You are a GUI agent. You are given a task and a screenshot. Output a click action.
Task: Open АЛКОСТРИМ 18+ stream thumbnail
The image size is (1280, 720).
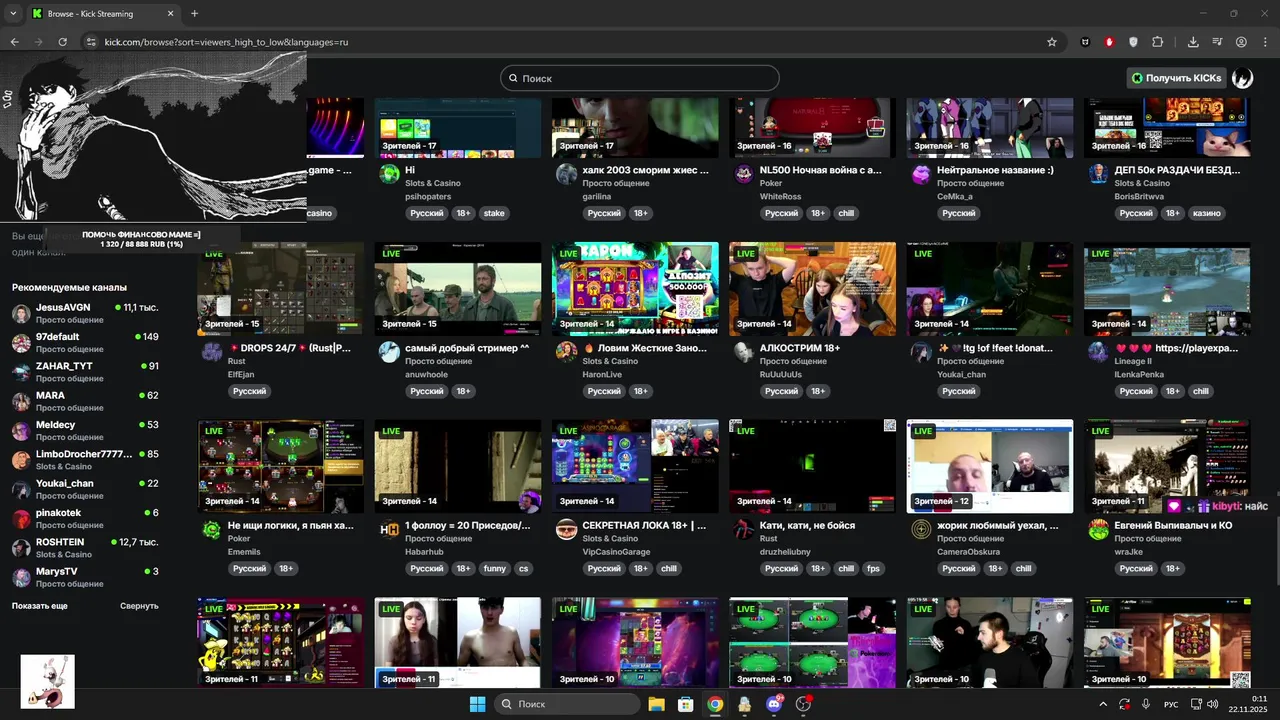click(812, 288)
